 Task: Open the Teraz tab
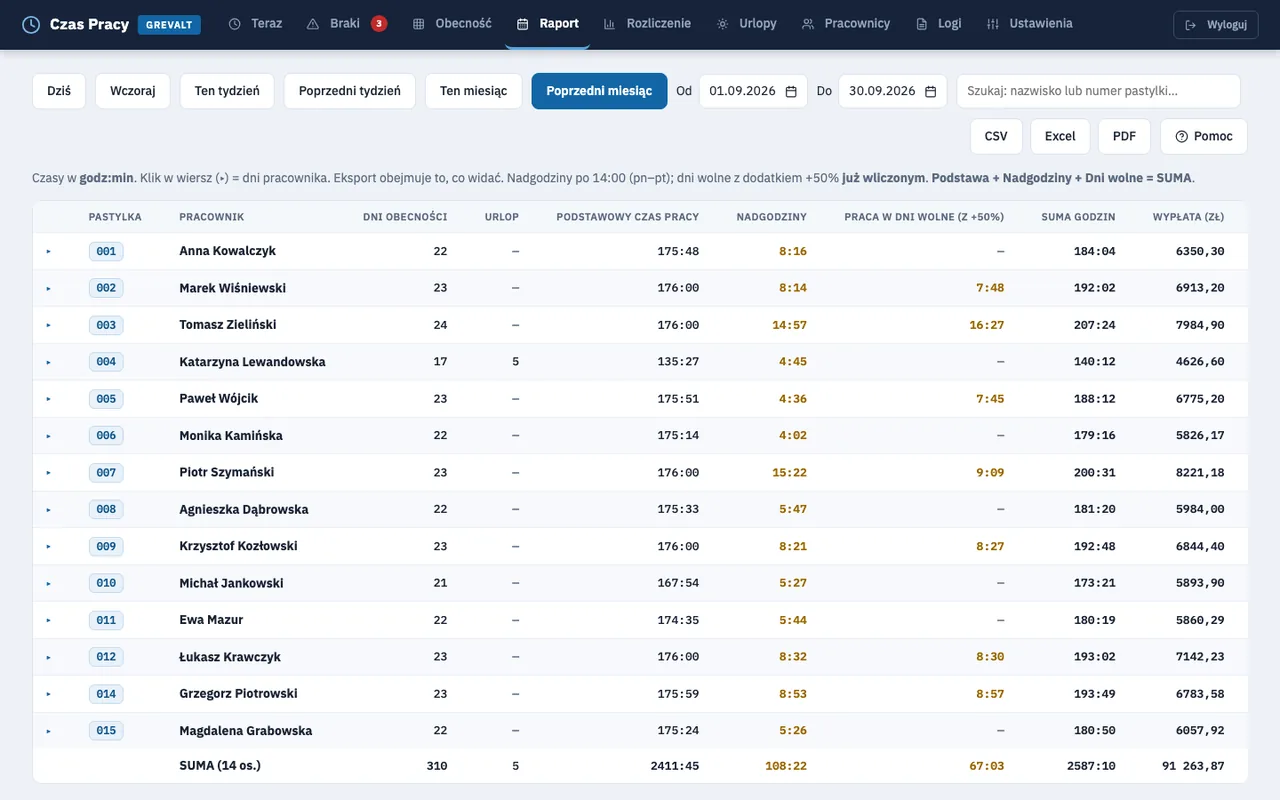[255, 24]
